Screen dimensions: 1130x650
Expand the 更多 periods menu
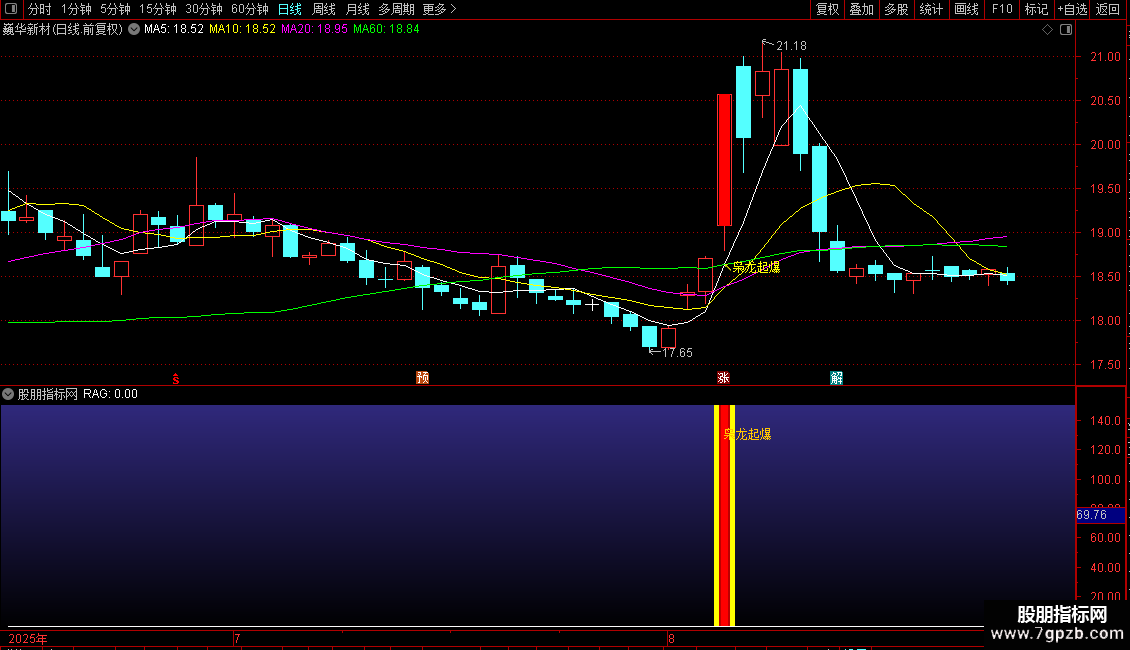click(x=439, y=9)
